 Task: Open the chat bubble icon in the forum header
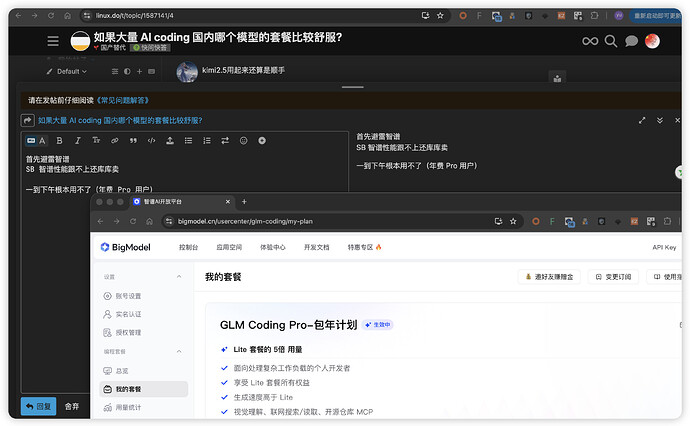(631, 41)
